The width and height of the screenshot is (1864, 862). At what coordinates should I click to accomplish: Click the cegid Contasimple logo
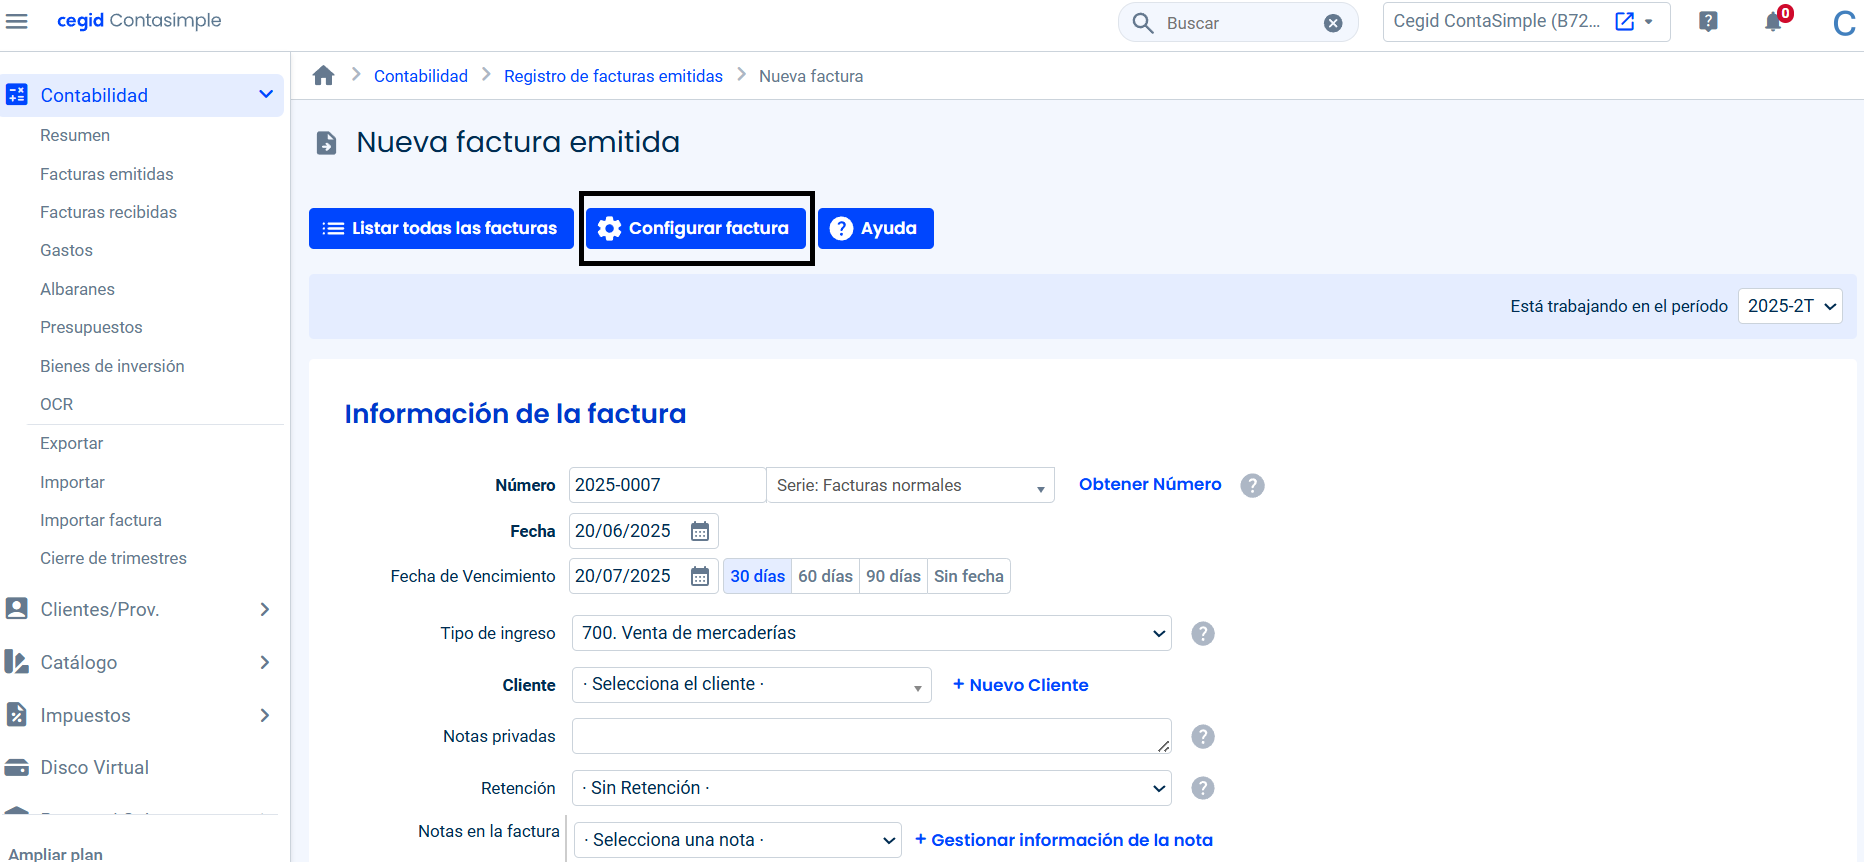click(139, 21)
